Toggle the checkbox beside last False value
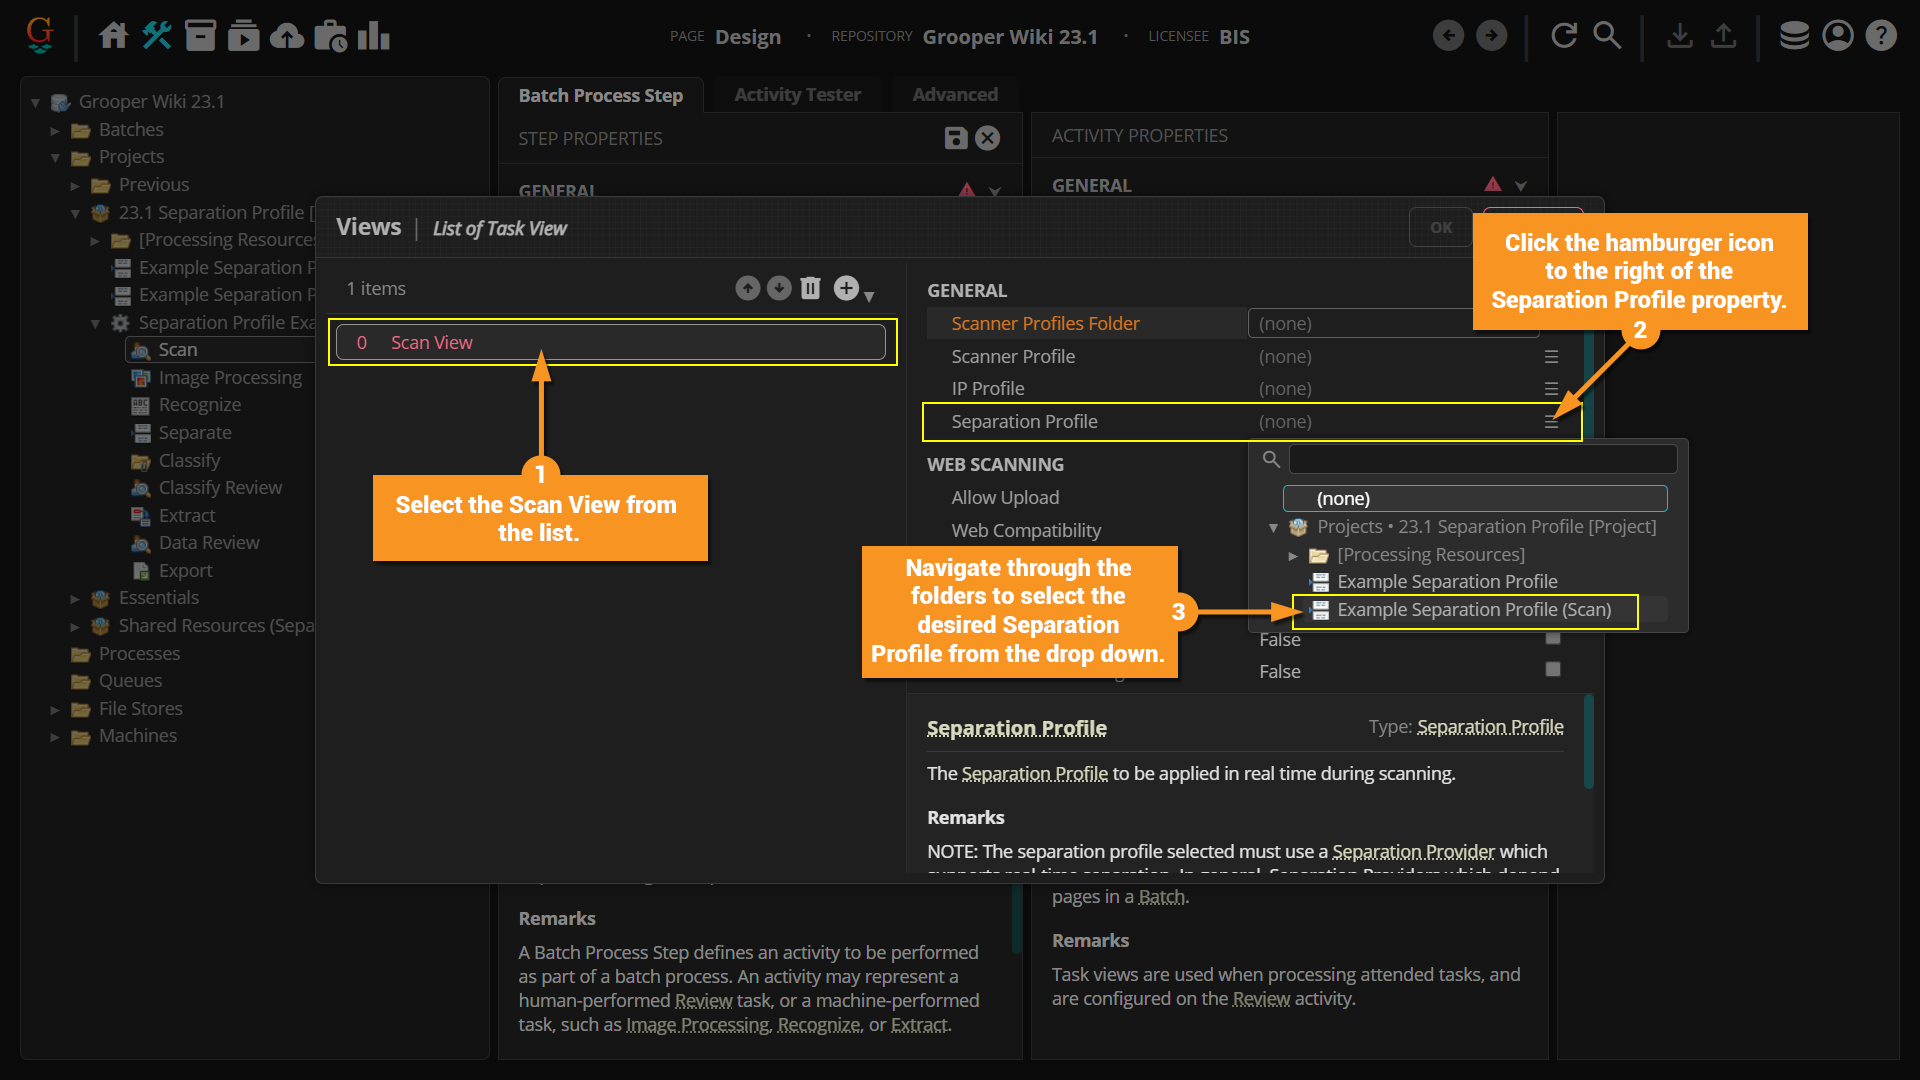This screenshot has width=1920, height=1080. point(1552,670)
